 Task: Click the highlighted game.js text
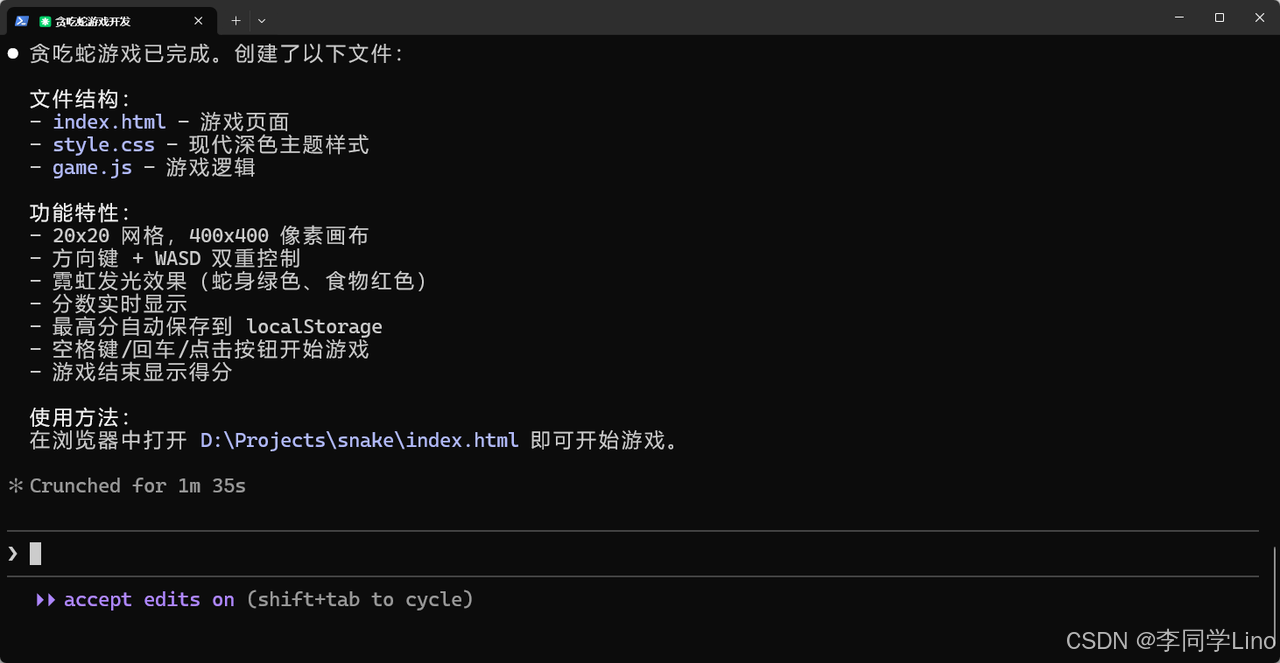point(92,167)
